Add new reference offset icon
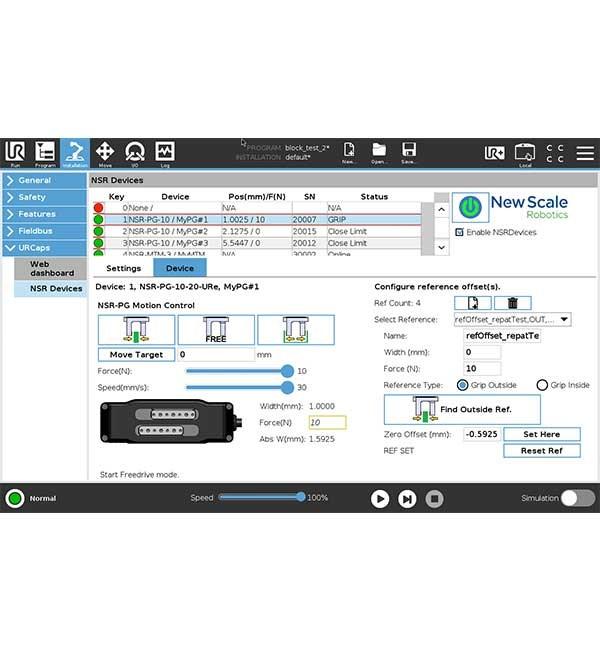This screenshot has width=600, height=650. tap(472, 303)
